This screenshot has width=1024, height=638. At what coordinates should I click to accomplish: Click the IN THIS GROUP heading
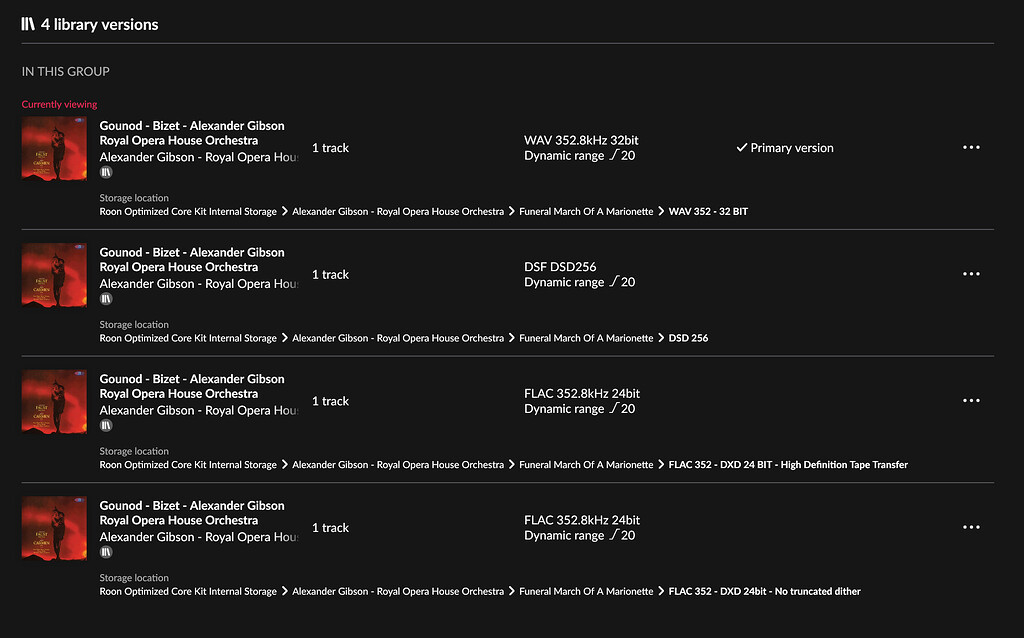(65, 71)
